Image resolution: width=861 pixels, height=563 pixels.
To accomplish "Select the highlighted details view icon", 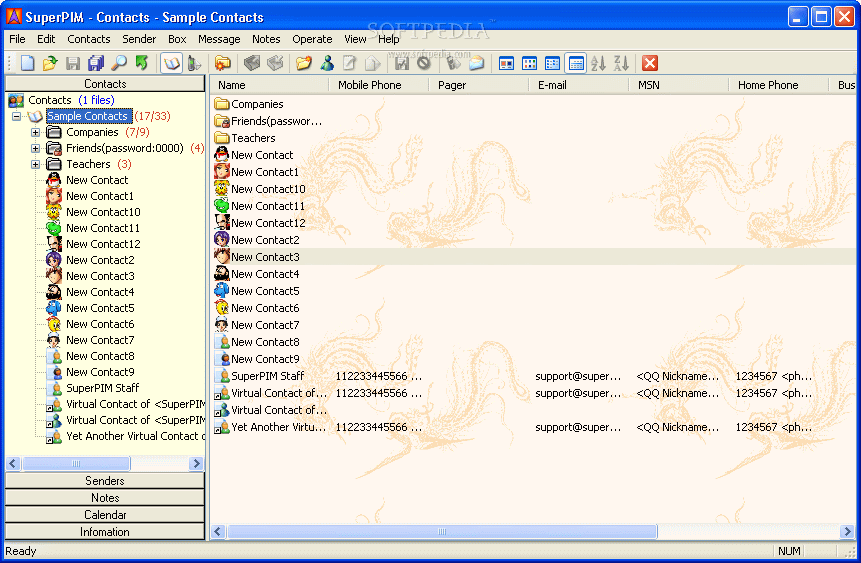I will point(575,63).
